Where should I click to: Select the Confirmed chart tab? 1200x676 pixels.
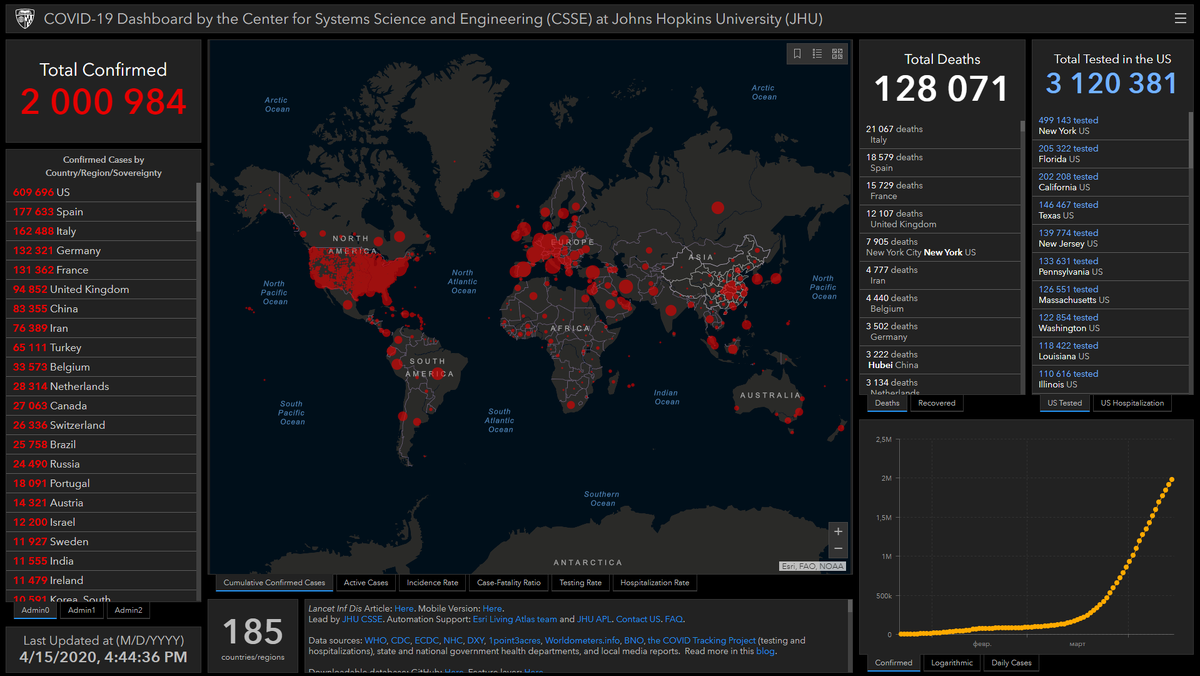894,662
